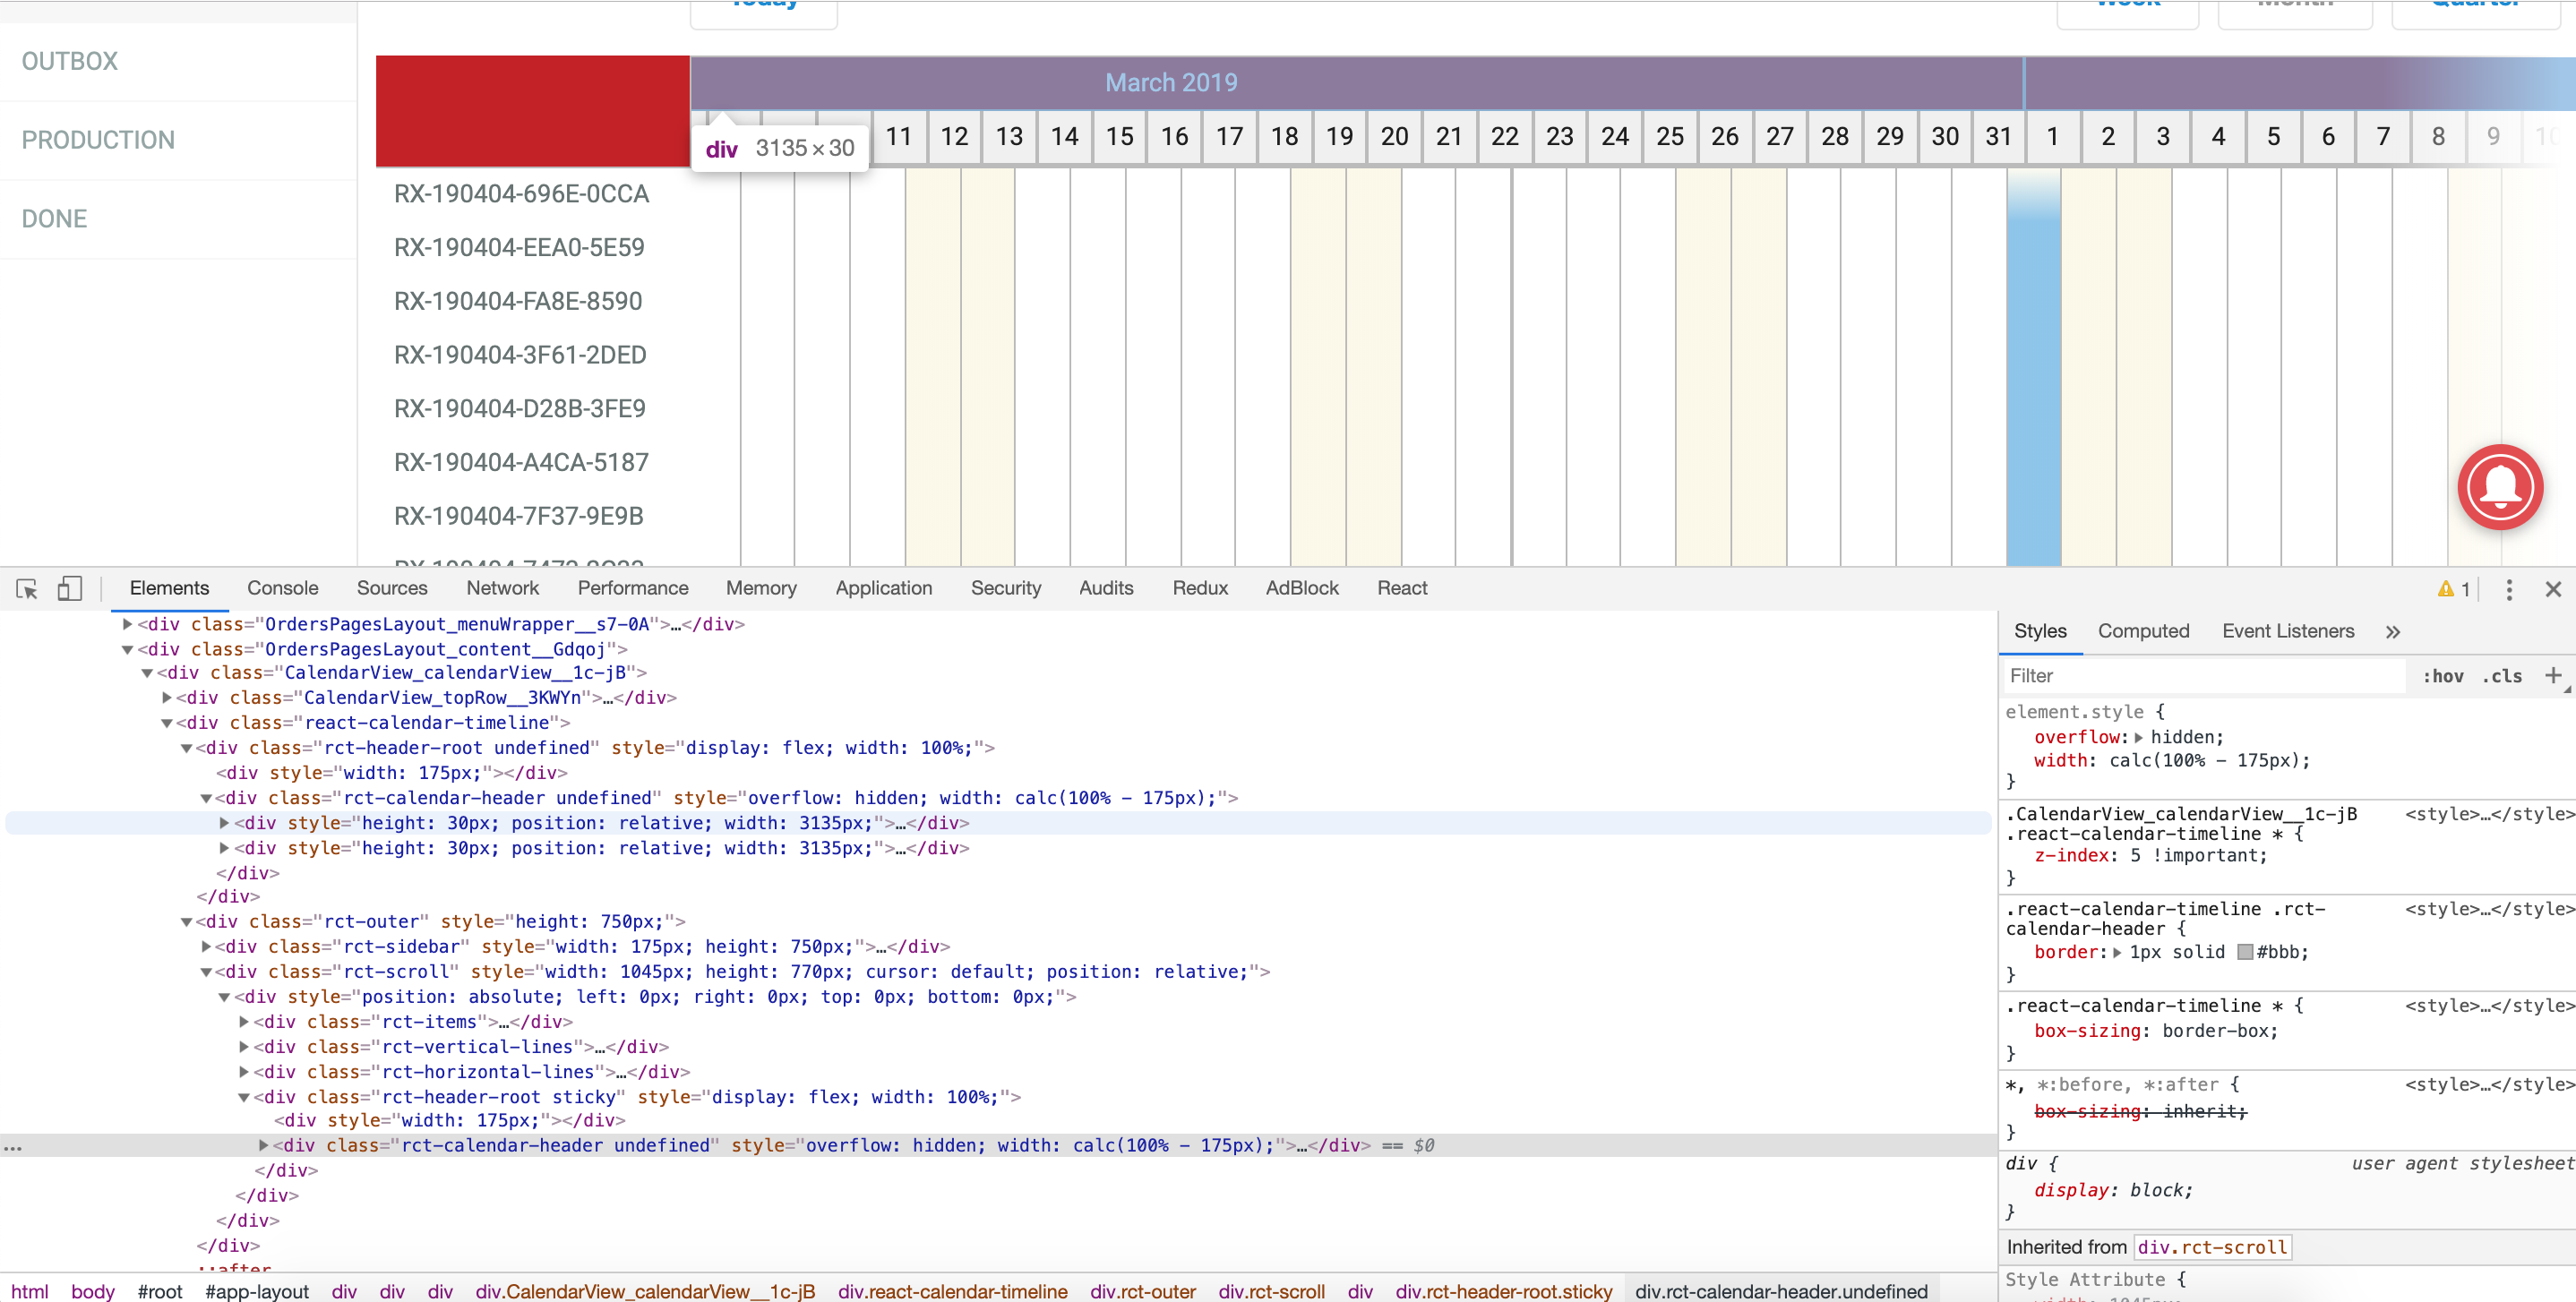The height and width of the screenshot is (1302, 2576).
Task: Close the DevTools panel
Action: coord(2554,589)
